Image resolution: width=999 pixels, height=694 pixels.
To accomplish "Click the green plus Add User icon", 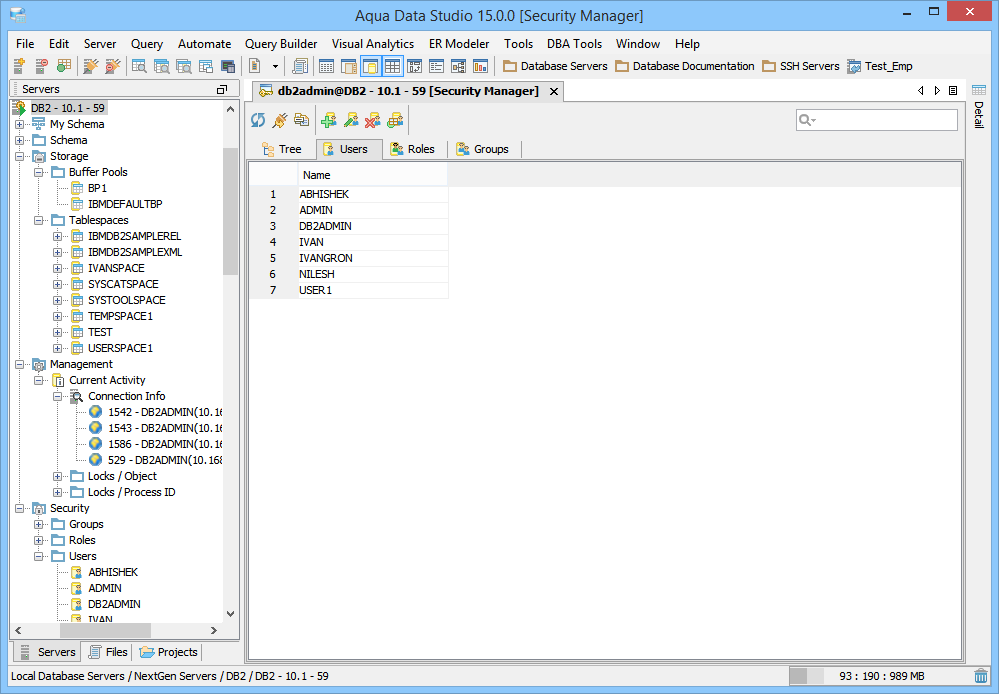I will click(x=328, y=120).
